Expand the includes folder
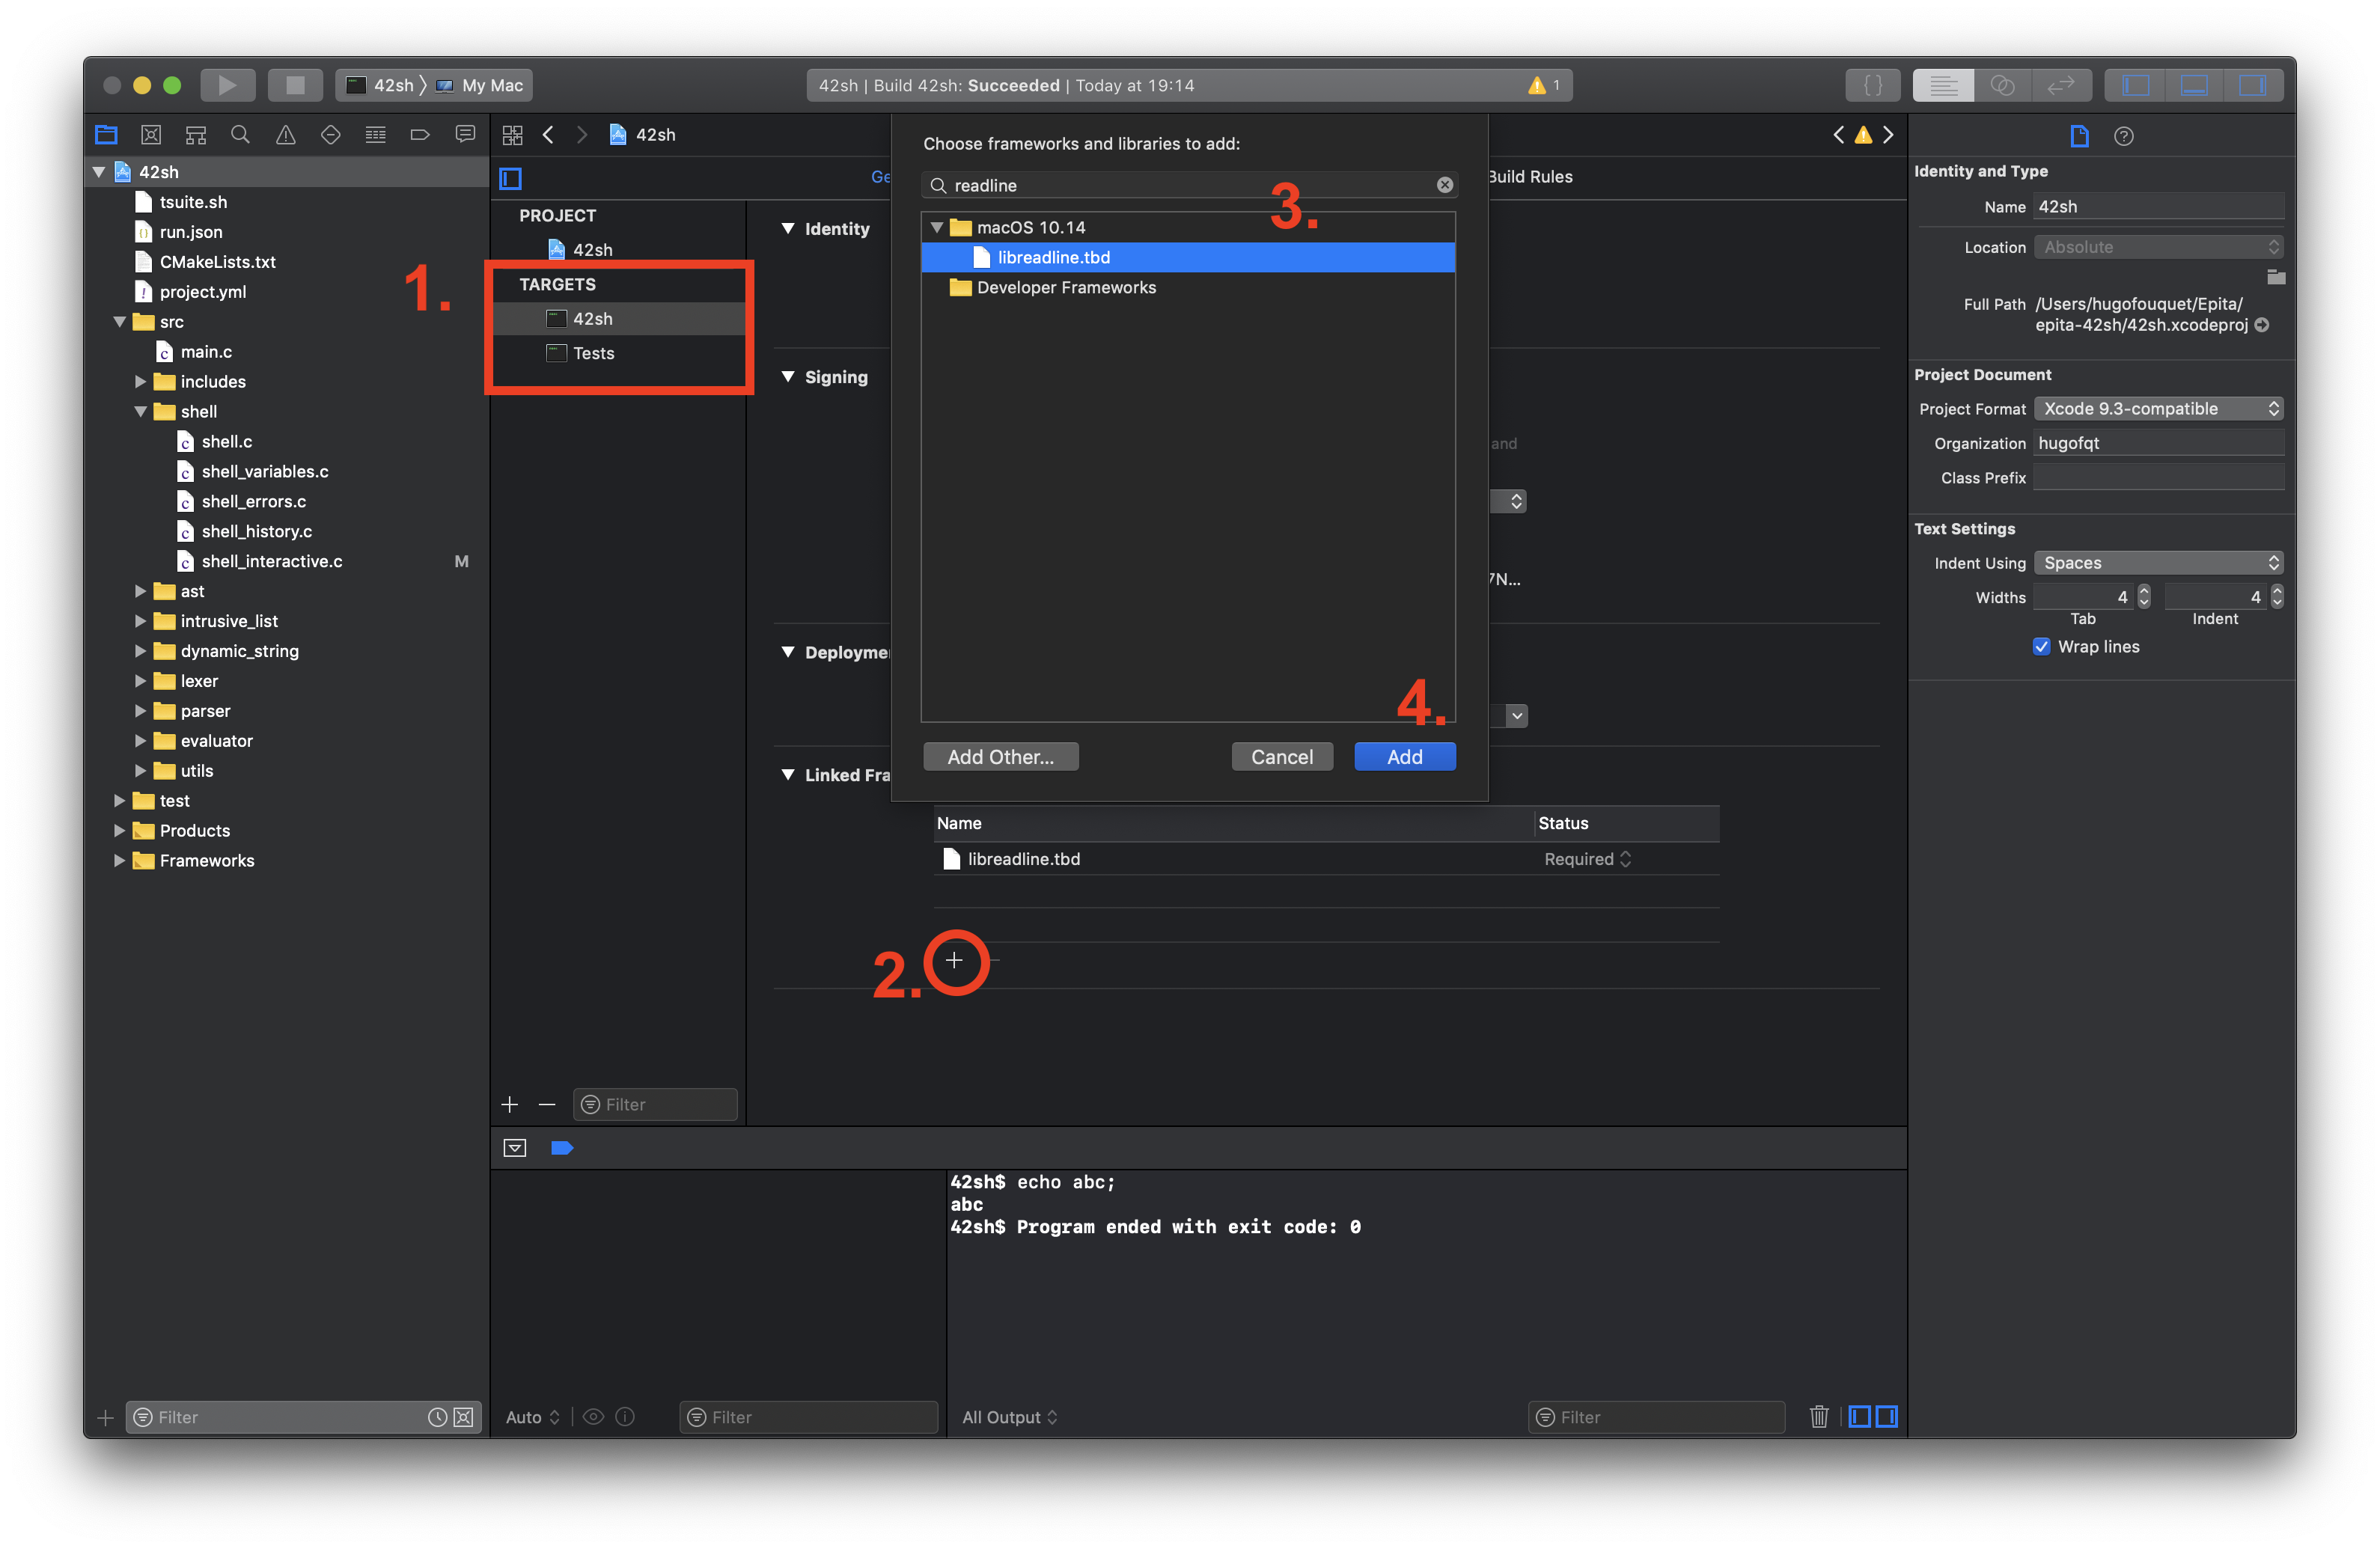 140,381
